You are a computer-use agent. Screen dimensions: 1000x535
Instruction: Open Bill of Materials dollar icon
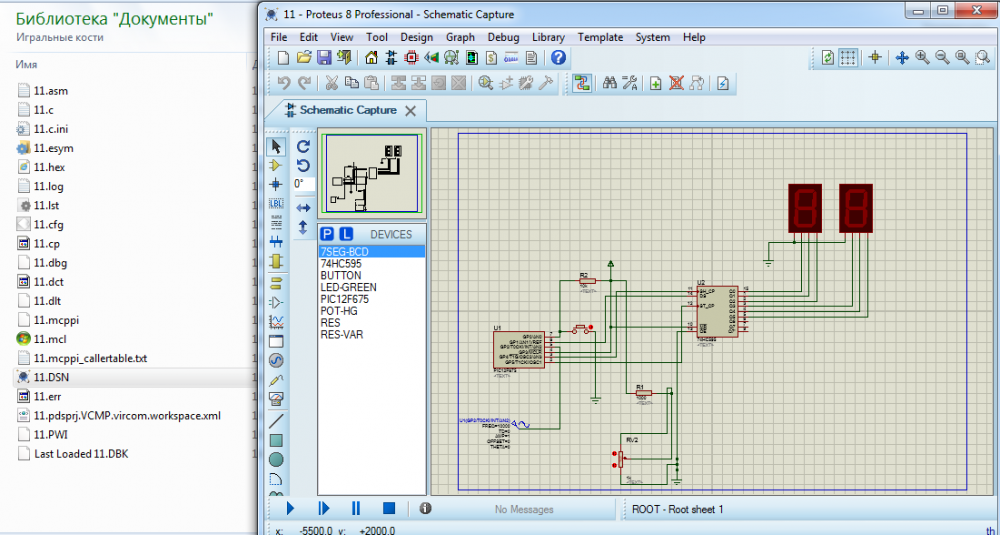pyautogui.click(x=491, y=58)
